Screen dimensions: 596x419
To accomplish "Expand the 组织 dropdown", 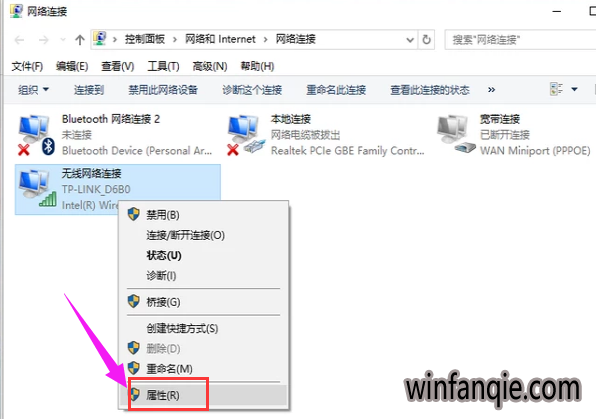I will (34, 90).
